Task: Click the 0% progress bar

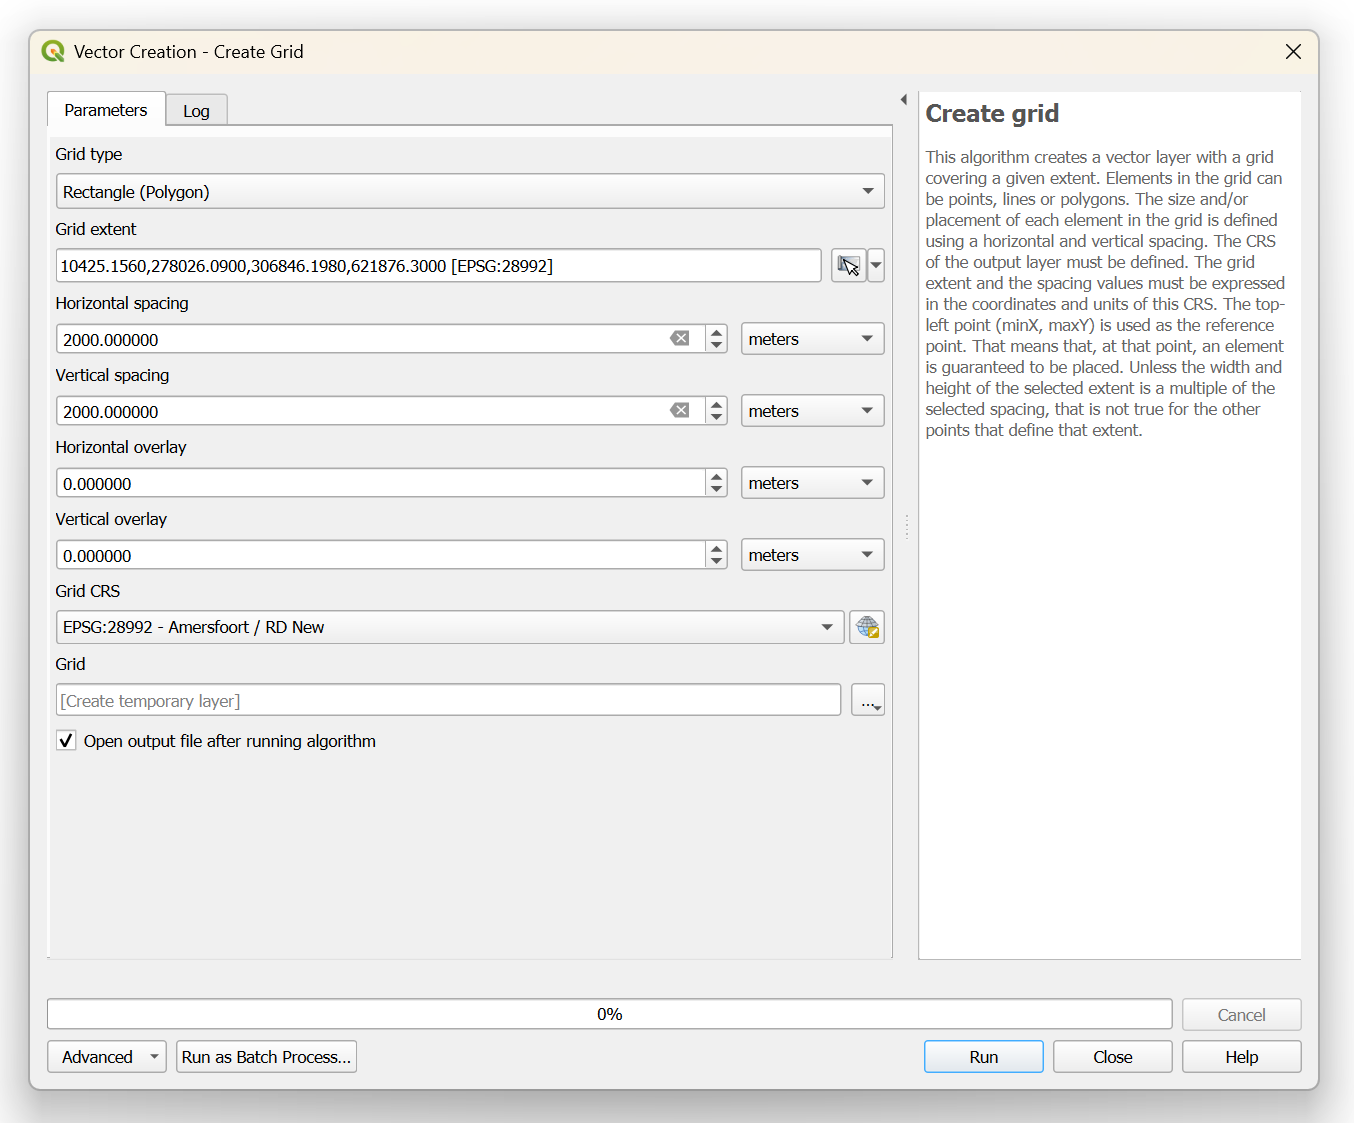Action: (609, 1014)
